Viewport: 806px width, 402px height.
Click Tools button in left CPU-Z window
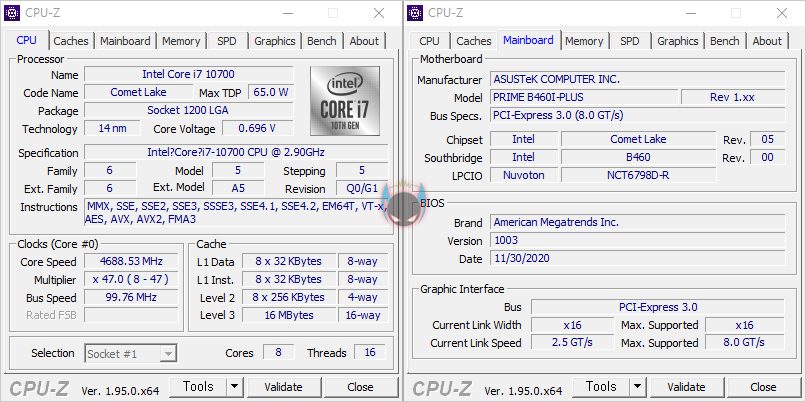click(x=198, y=387)
